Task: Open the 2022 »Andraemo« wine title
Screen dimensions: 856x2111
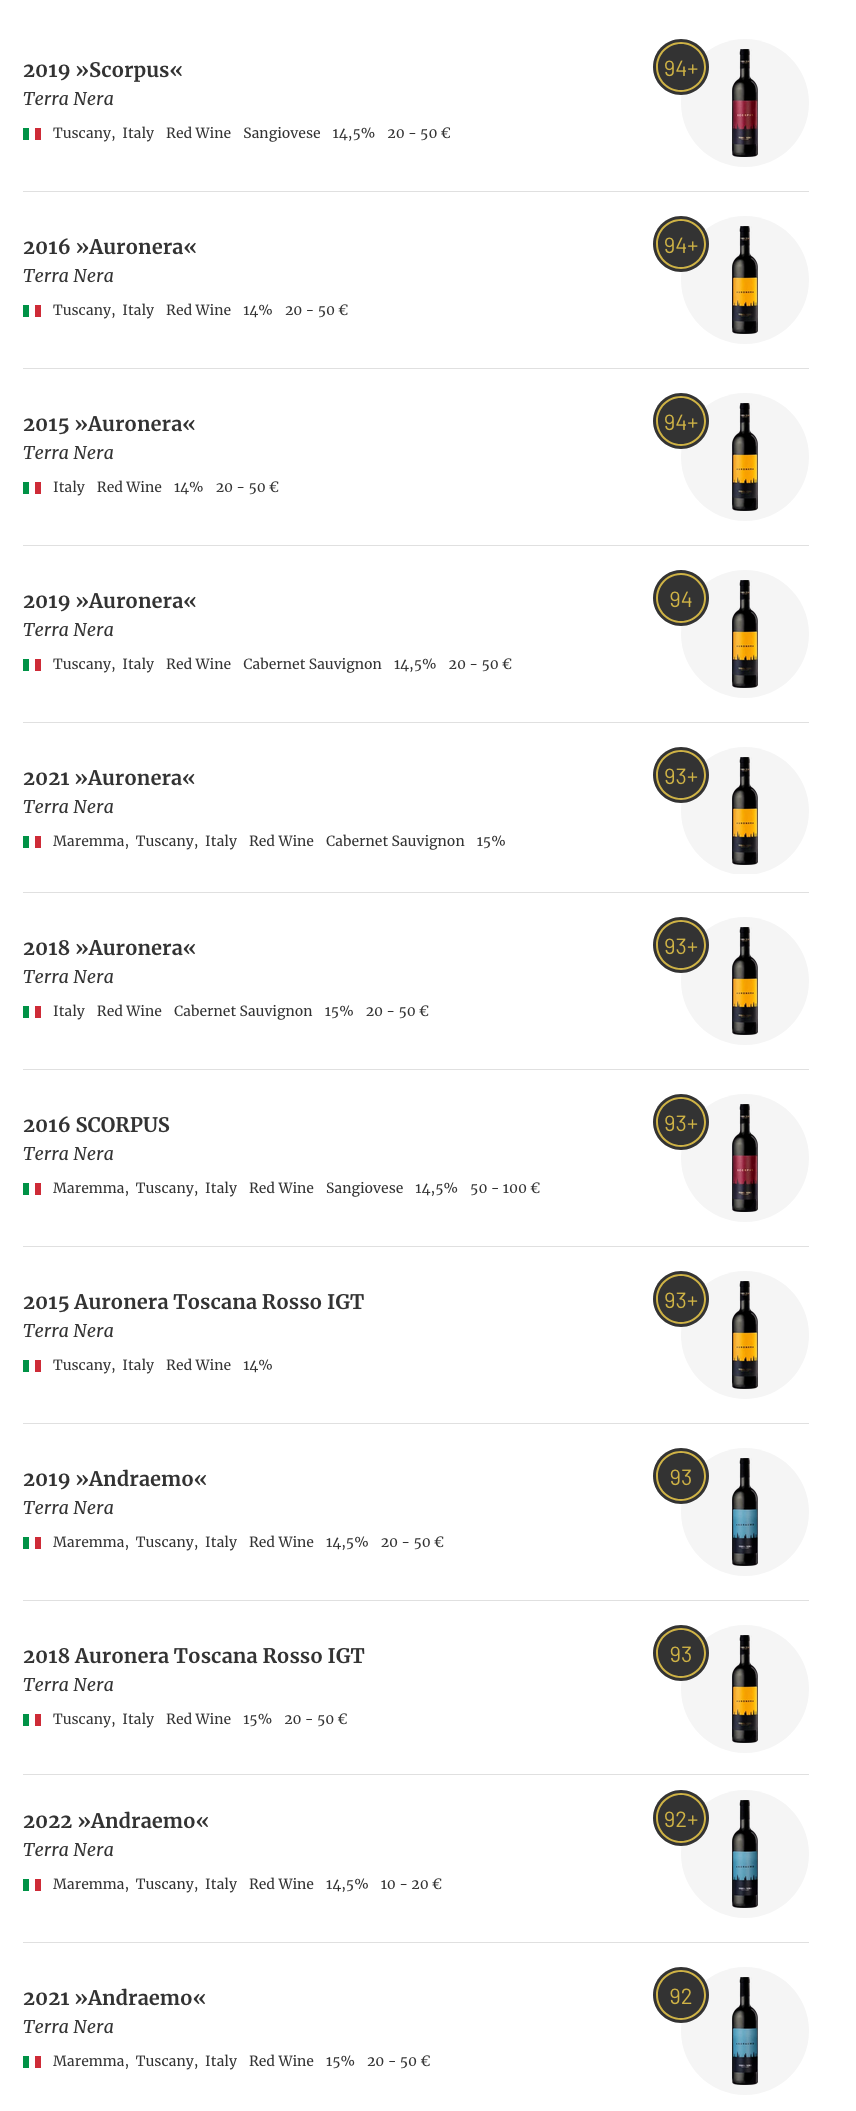Action: point(116,1821)
